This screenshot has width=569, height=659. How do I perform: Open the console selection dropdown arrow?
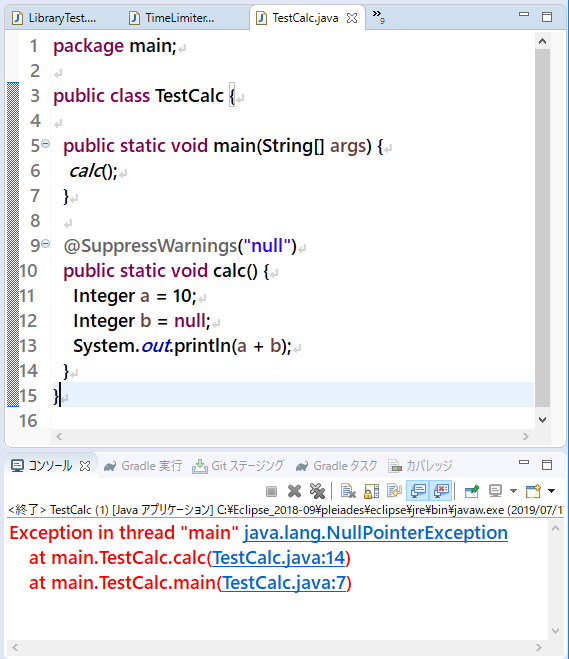point(513,491)
